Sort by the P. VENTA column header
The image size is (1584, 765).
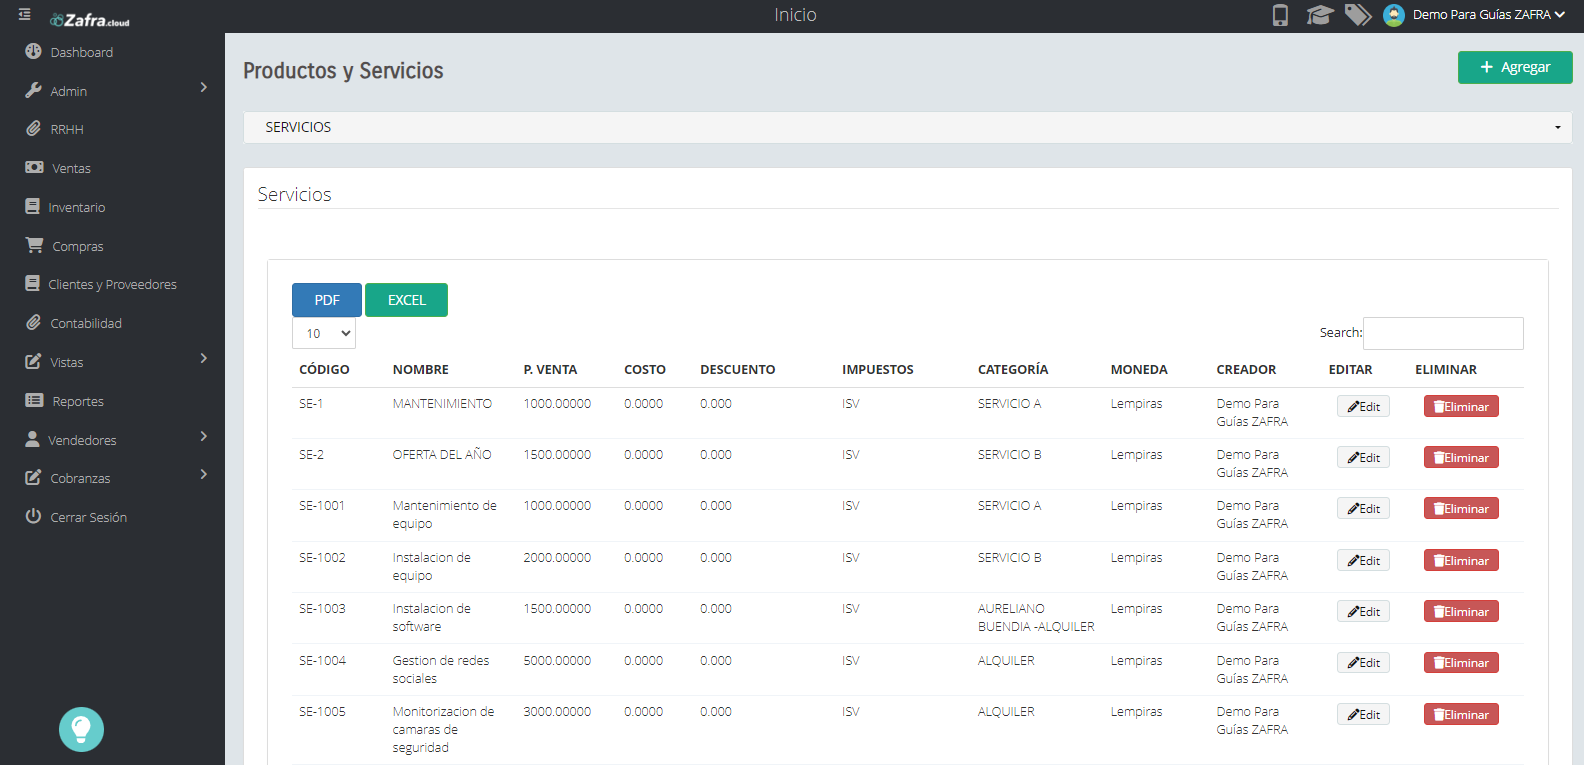click(x=550, y=369)
